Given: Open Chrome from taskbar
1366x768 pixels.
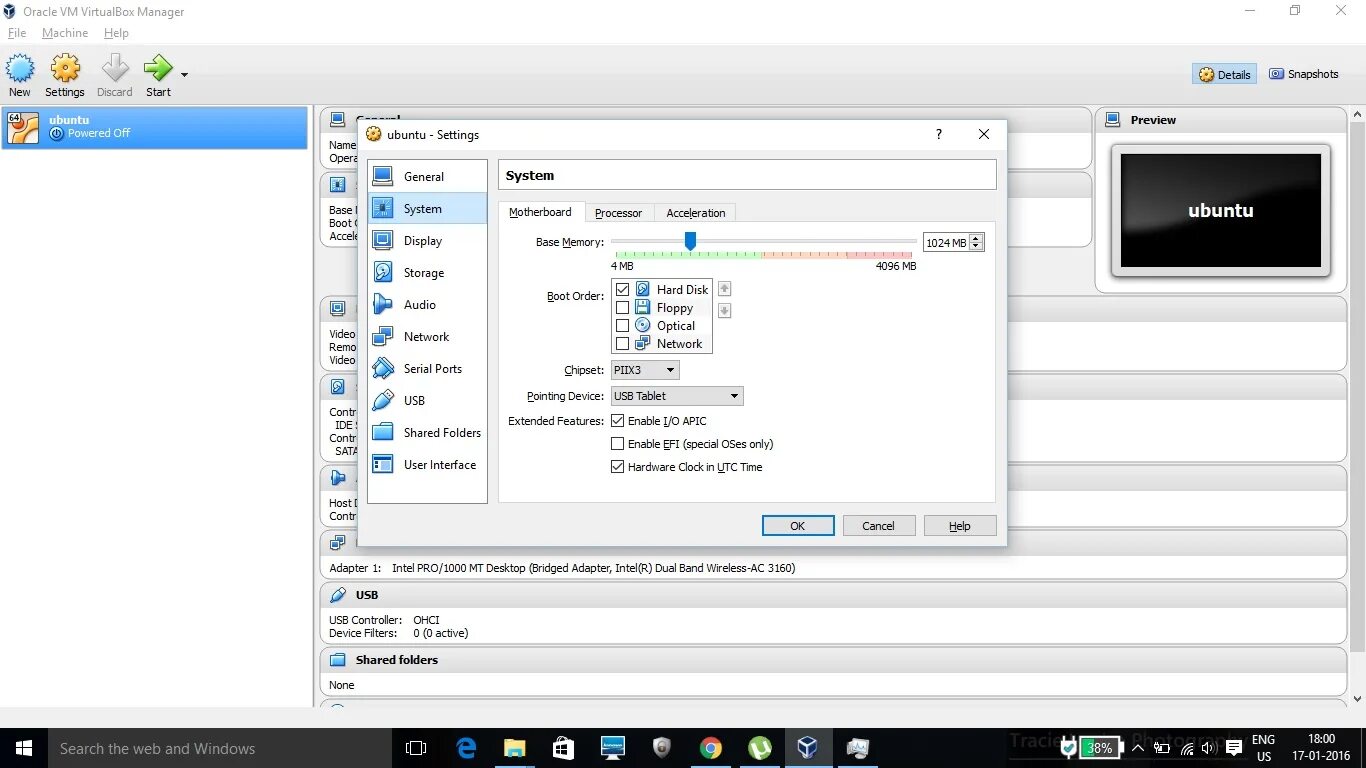Looking at the screenshot, I should pyautogui.click(x=711, y=748).
